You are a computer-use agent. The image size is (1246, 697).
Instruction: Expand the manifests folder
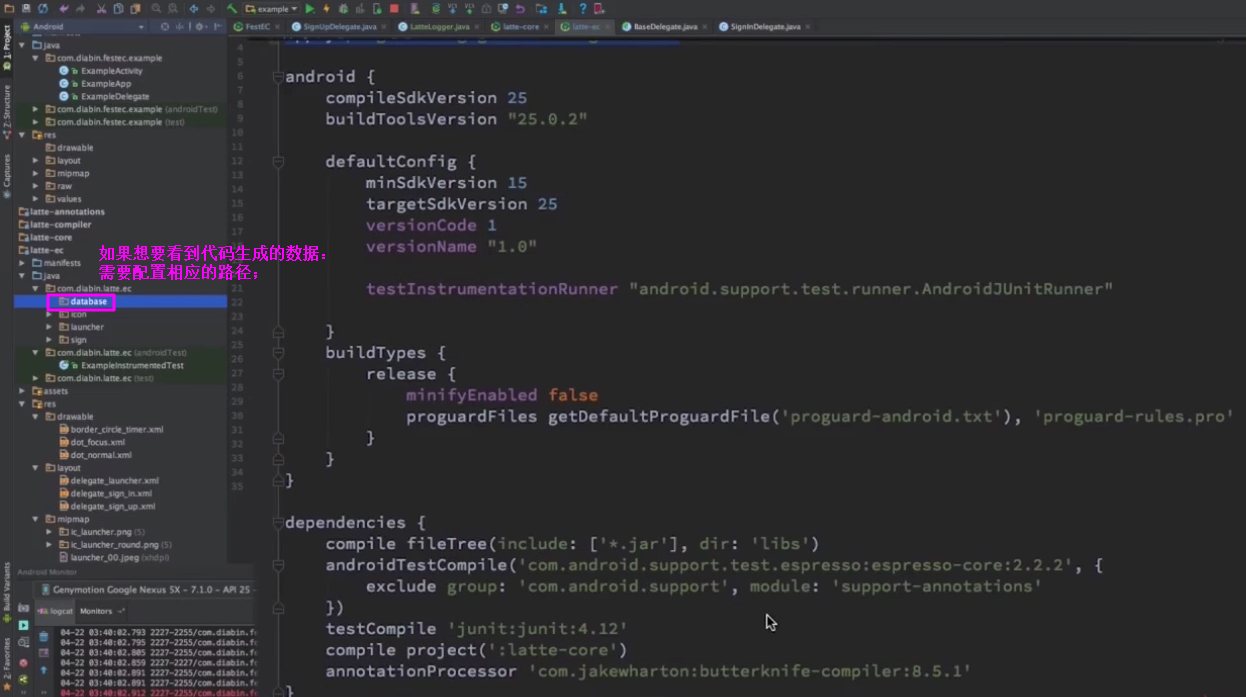click(23, 263)
